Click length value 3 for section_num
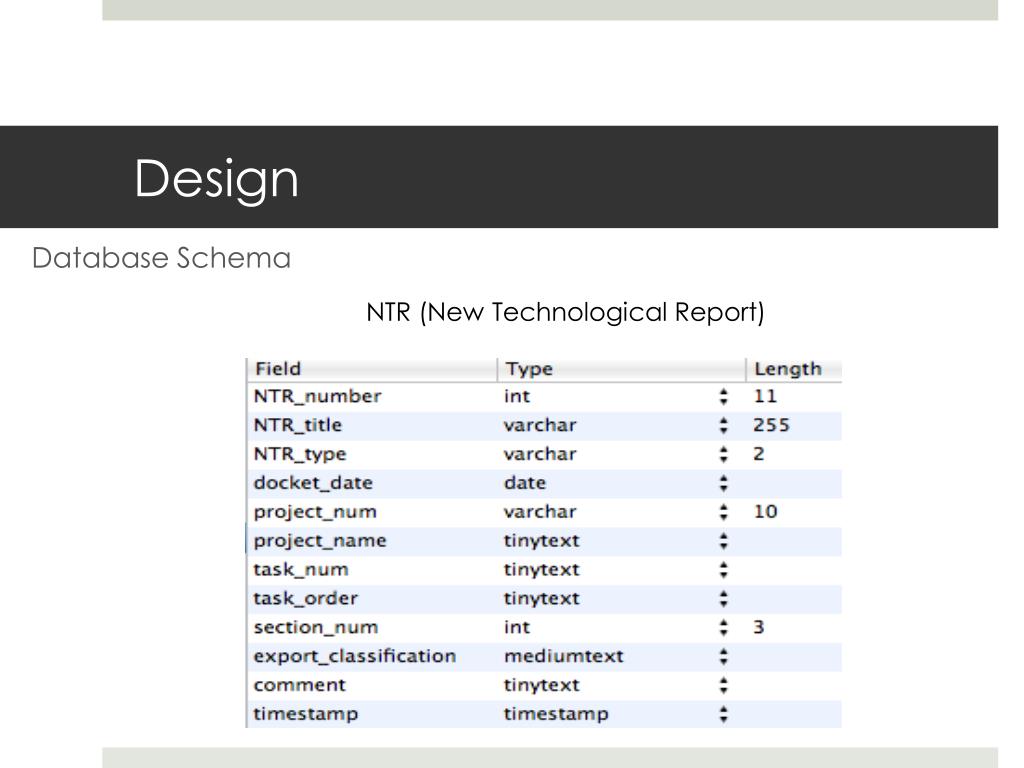1024x768 pixels. pos(759,628)
